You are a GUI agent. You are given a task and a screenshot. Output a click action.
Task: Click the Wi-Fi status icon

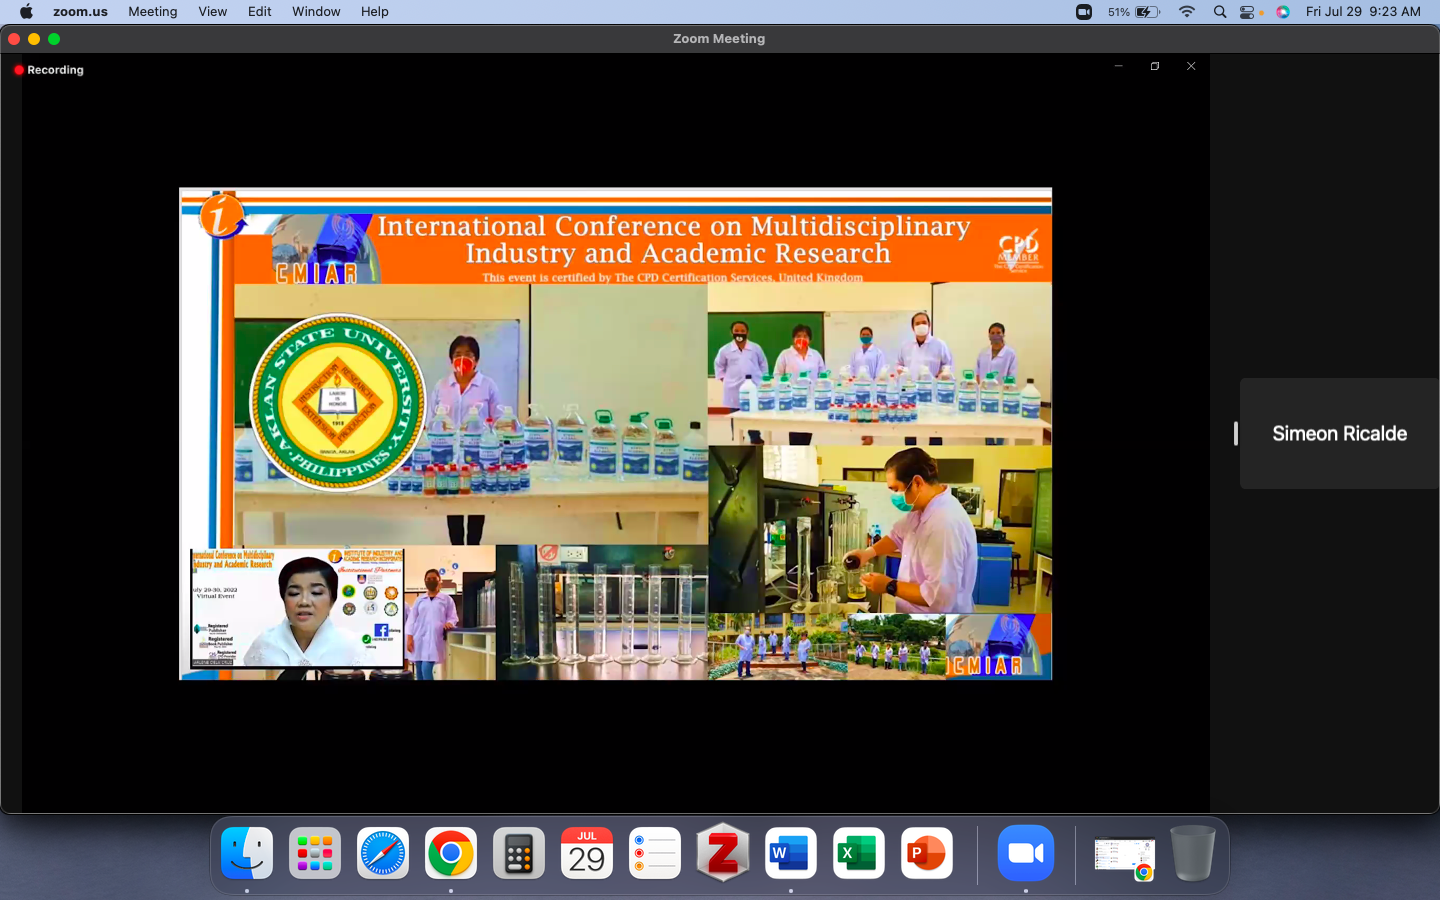[x=1187, y=12]
